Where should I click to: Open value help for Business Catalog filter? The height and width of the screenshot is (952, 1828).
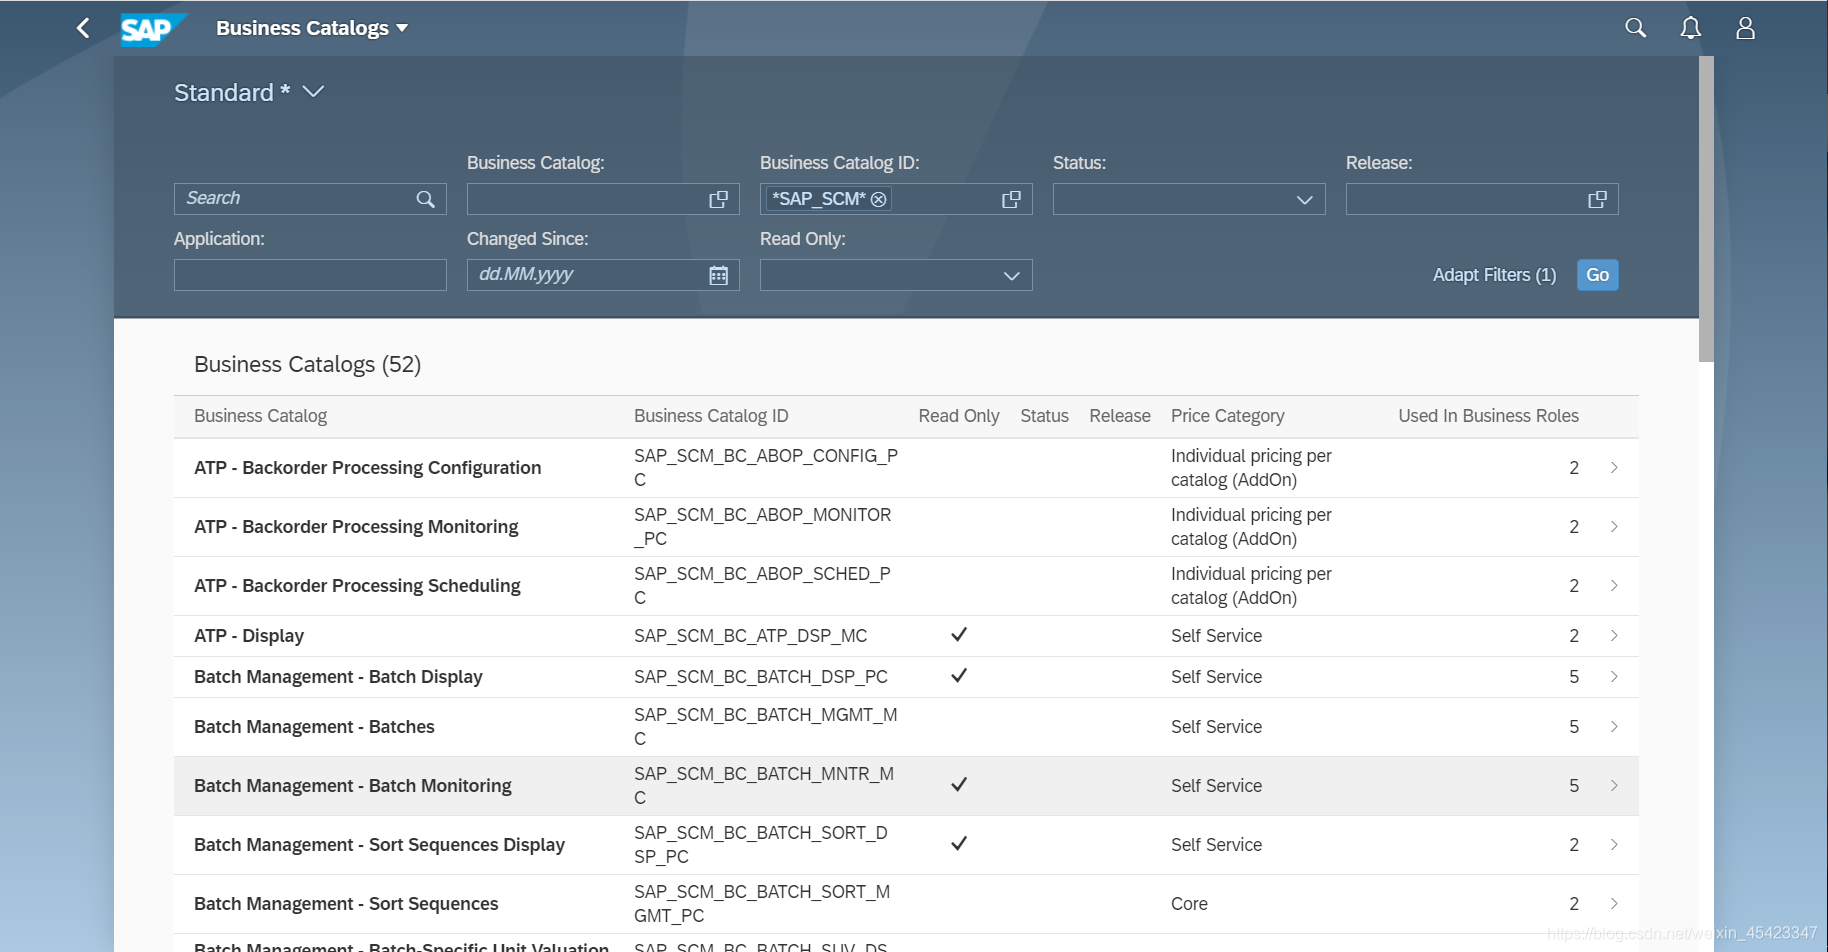pyautogui.click(x=718, y=199)
